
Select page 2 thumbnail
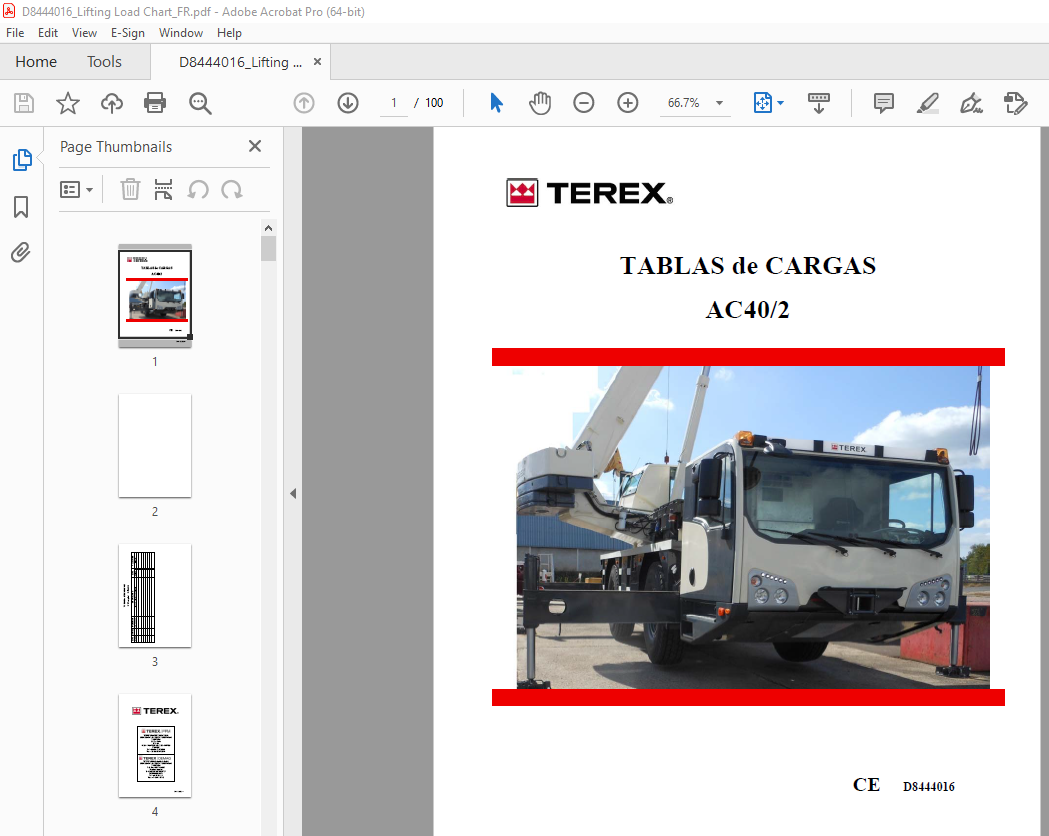click(155, 445)
